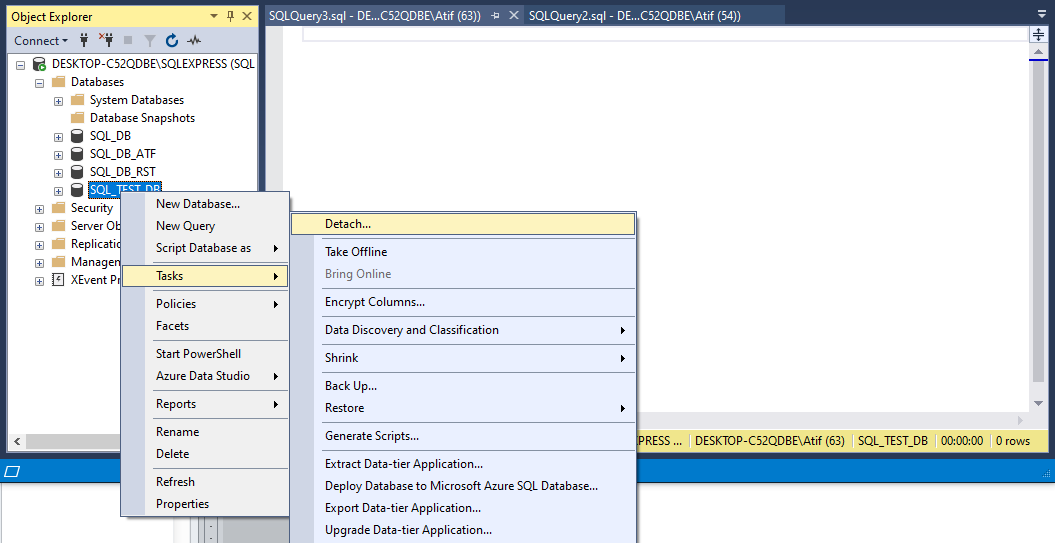
Task: Open the Tasks submenu
Action: (205, 276)
